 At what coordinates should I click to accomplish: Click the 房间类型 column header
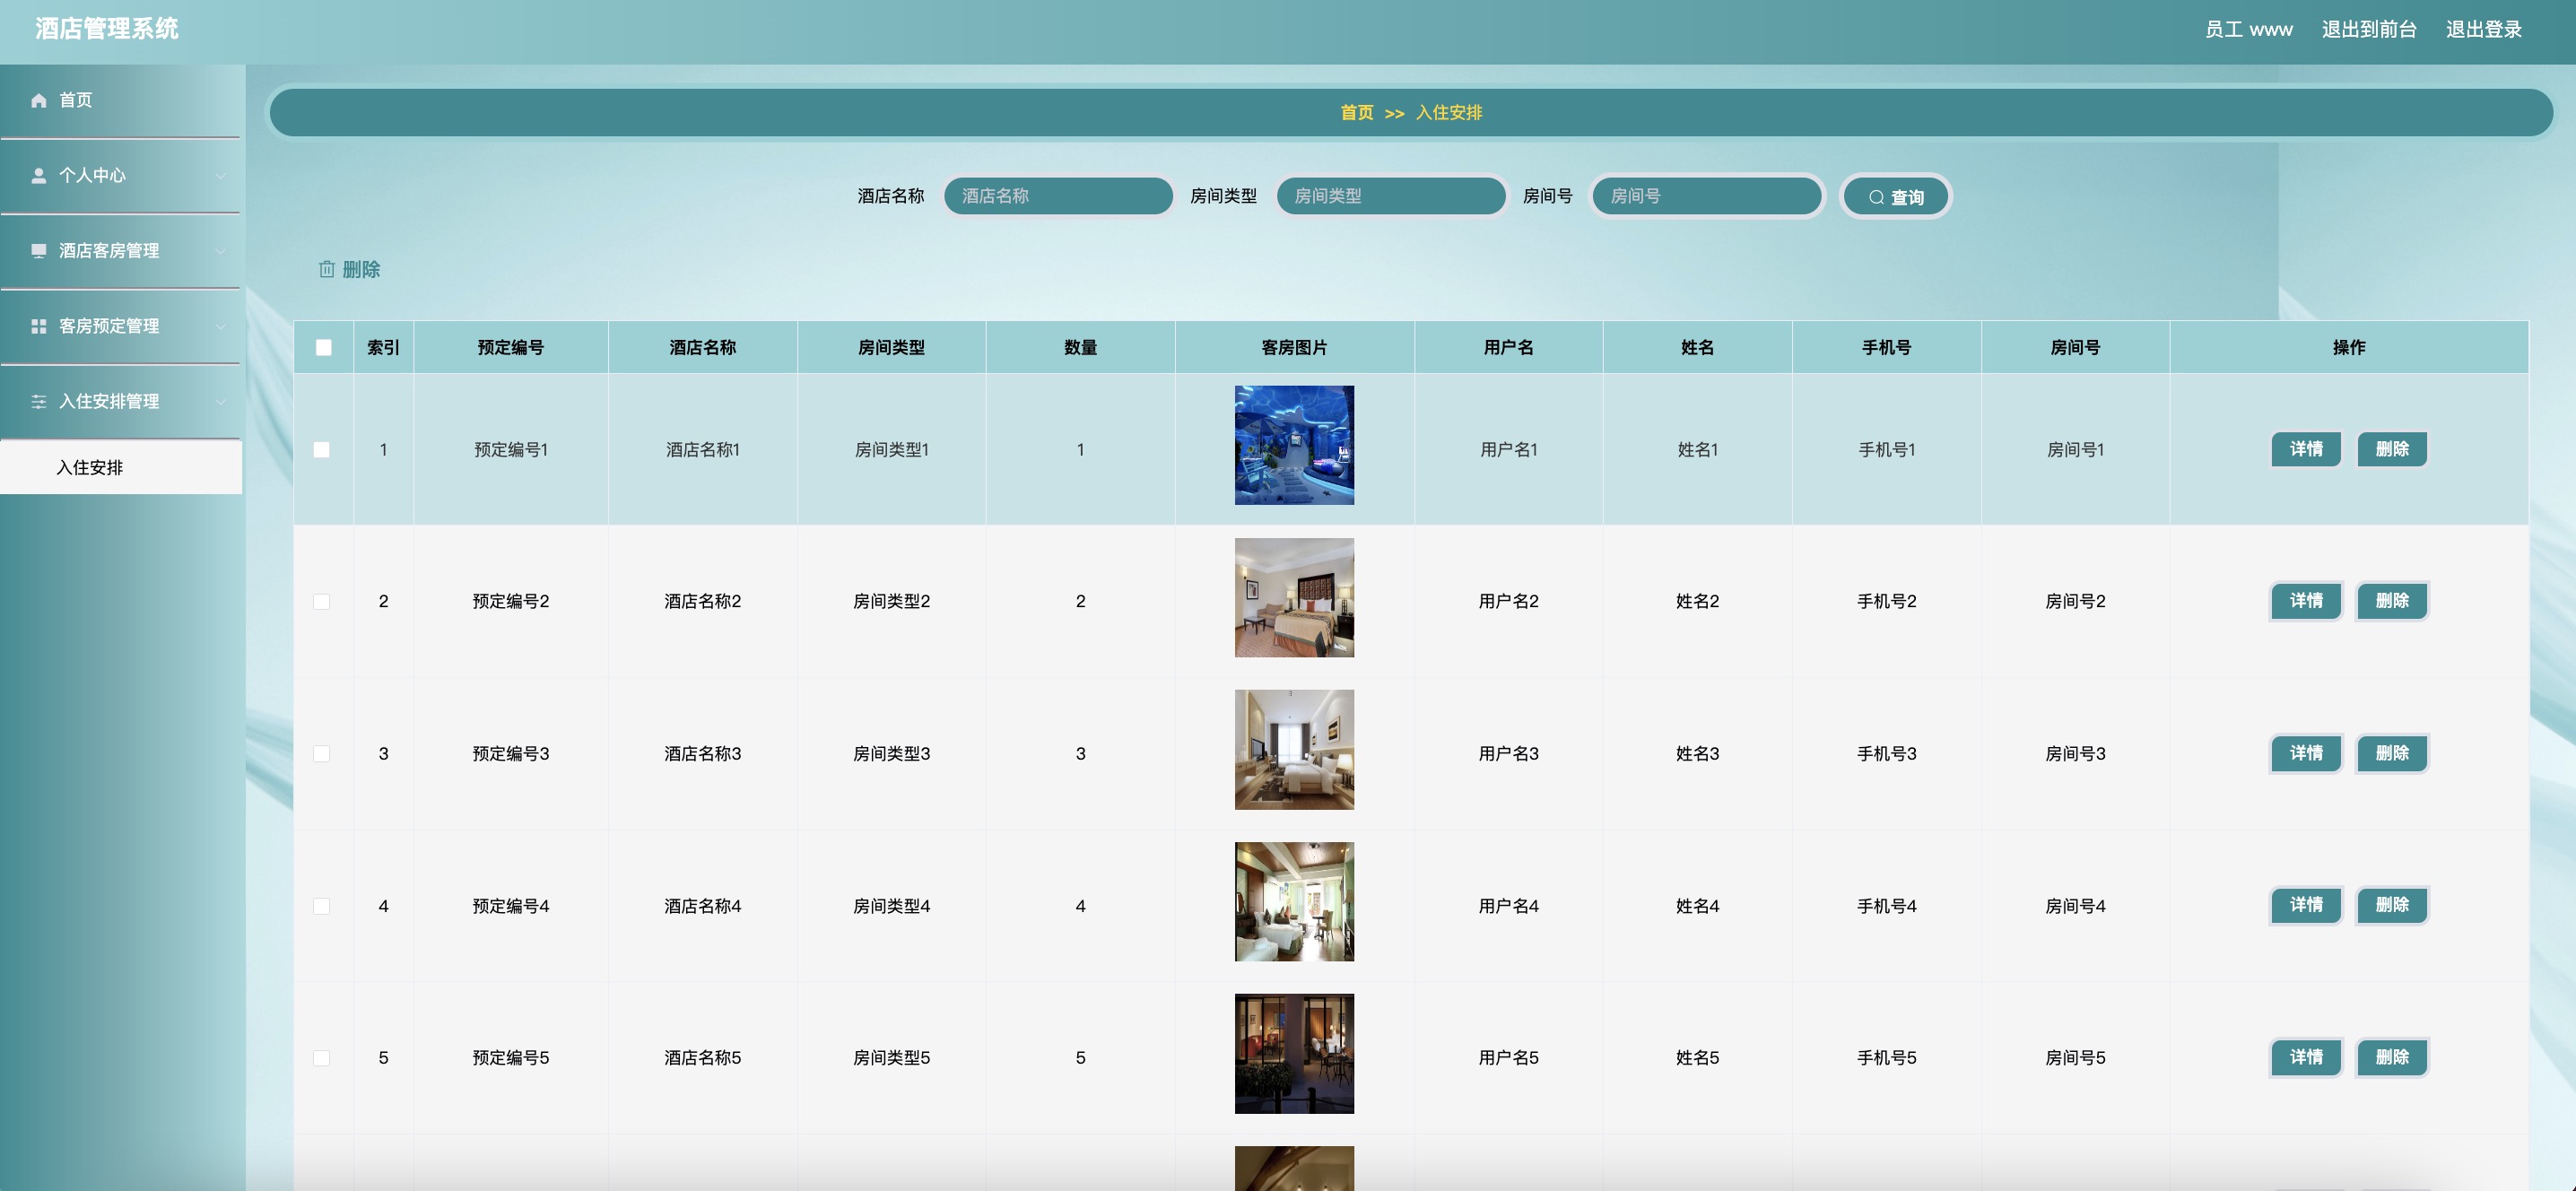tap(892, 348)
